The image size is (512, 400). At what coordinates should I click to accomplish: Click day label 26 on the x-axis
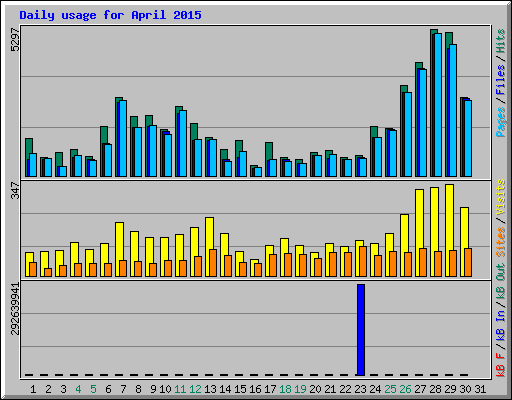pyautogui.click(x=405, y=389)
